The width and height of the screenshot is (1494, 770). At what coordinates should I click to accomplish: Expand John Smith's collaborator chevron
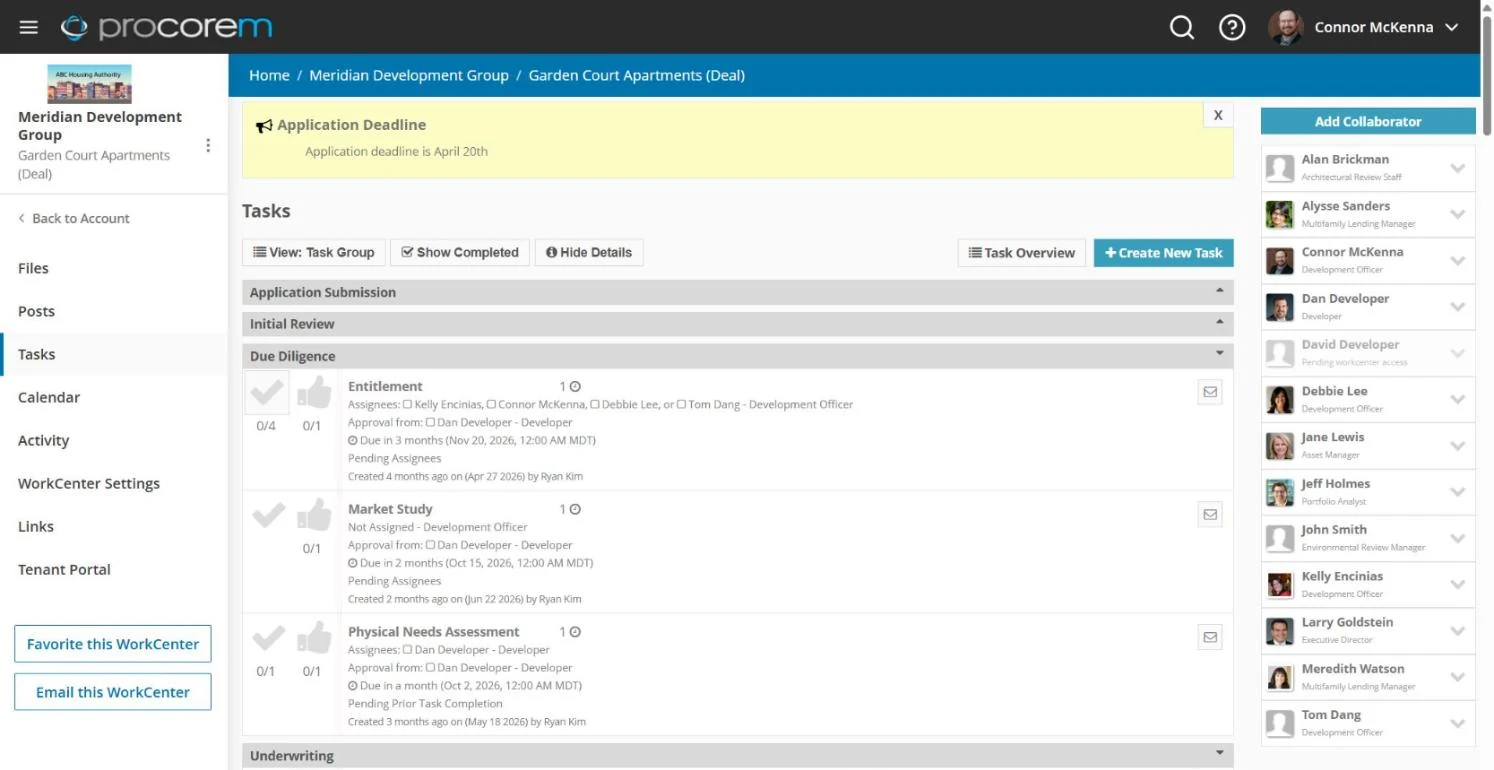click(1457, 538)
